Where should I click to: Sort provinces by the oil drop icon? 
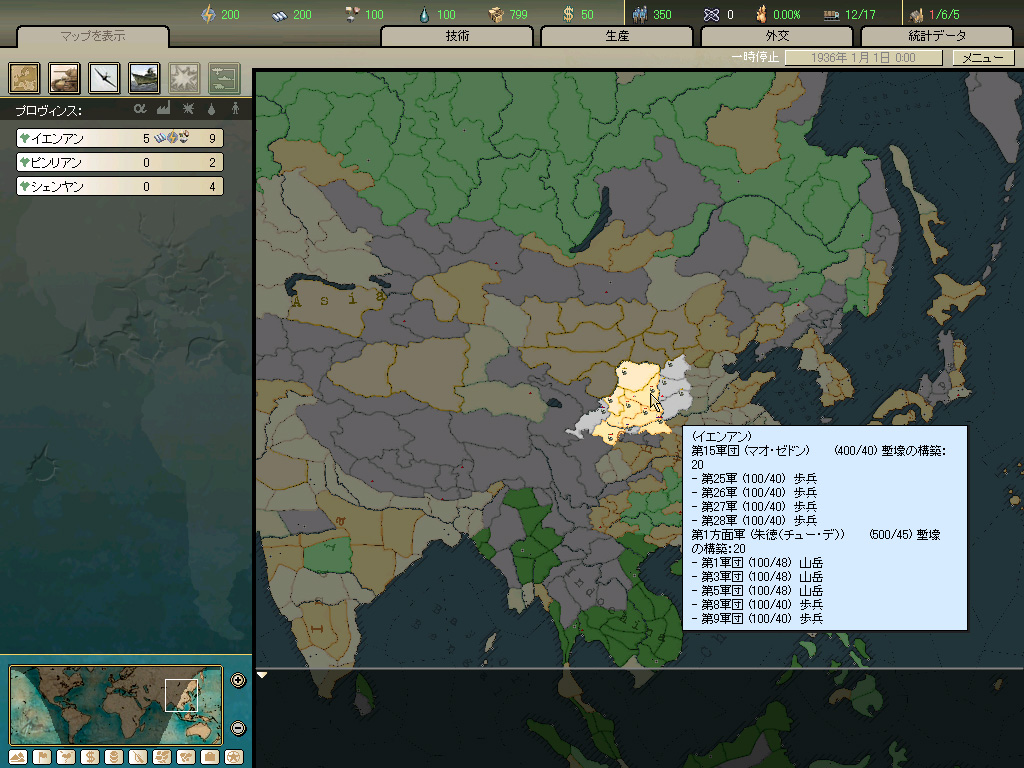[212, 109]
